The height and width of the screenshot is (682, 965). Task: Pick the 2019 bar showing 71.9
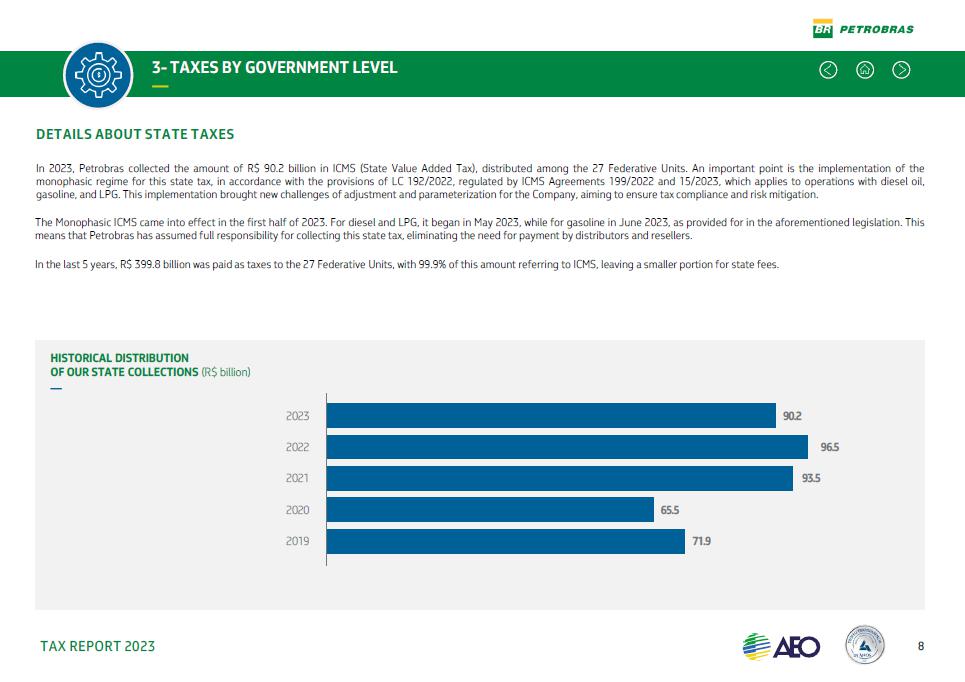[x=505, y=542]
